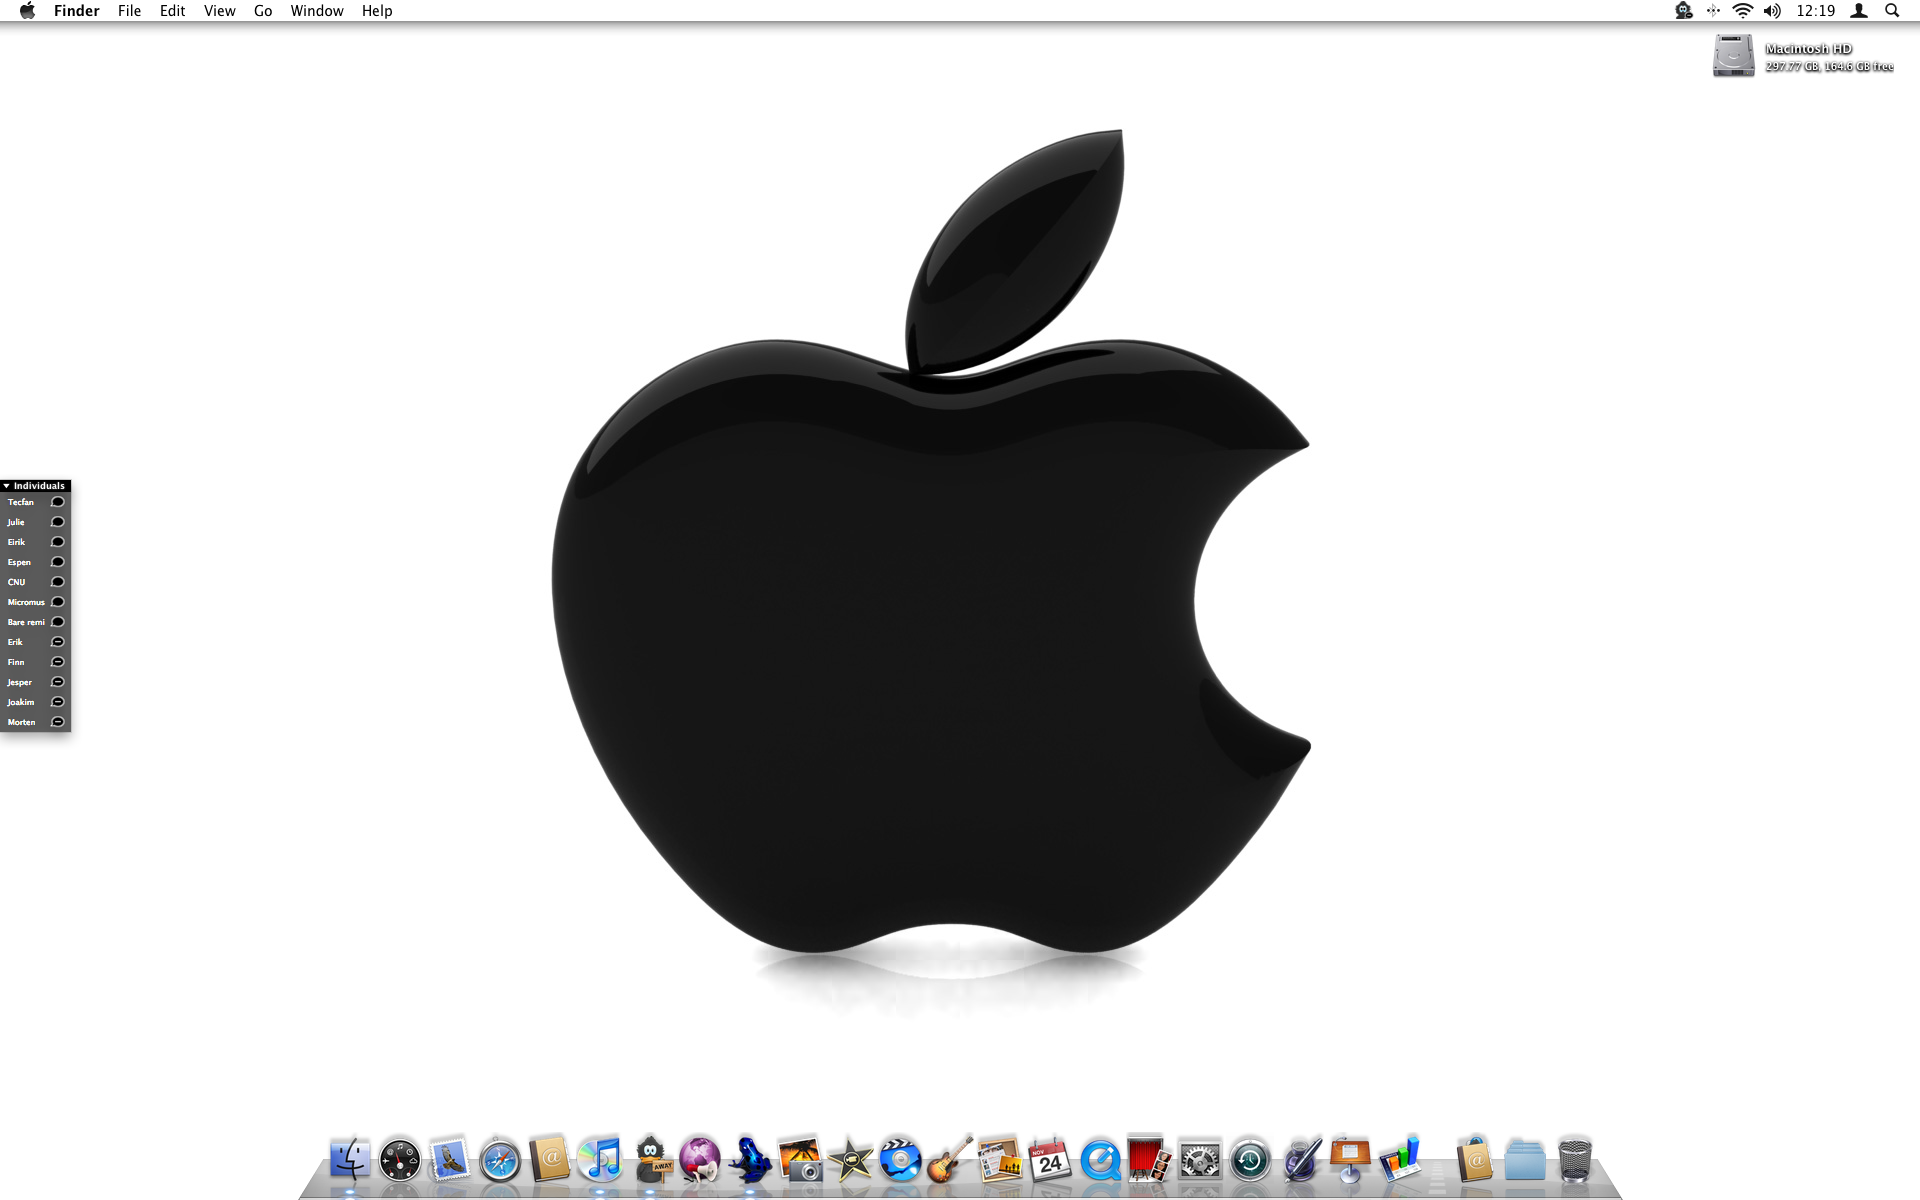Image resolution: width=1920 pixels, height=1200 pixels.
Task: Open the Mail stamp icon
Action: point(450,1160)
